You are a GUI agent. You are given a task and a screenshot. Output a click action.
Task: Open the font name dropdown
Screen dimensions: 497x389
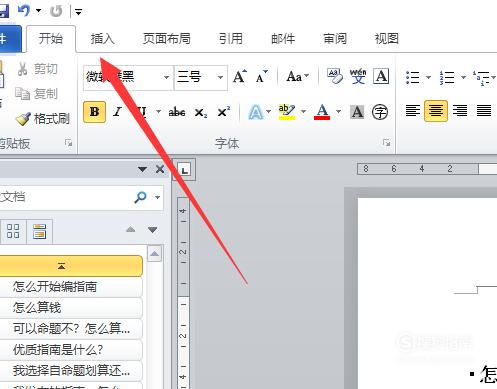point(166,77)
